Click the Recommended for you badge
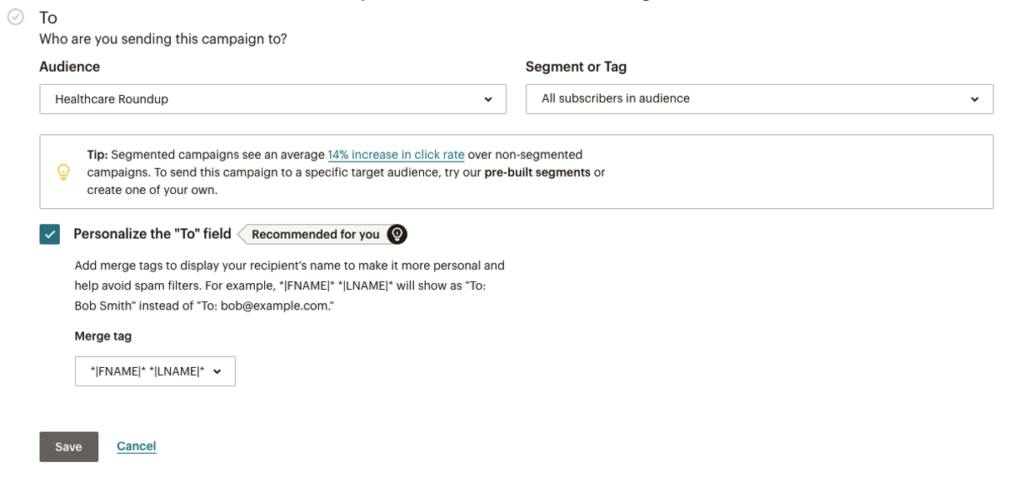 (x=315, y=234)
